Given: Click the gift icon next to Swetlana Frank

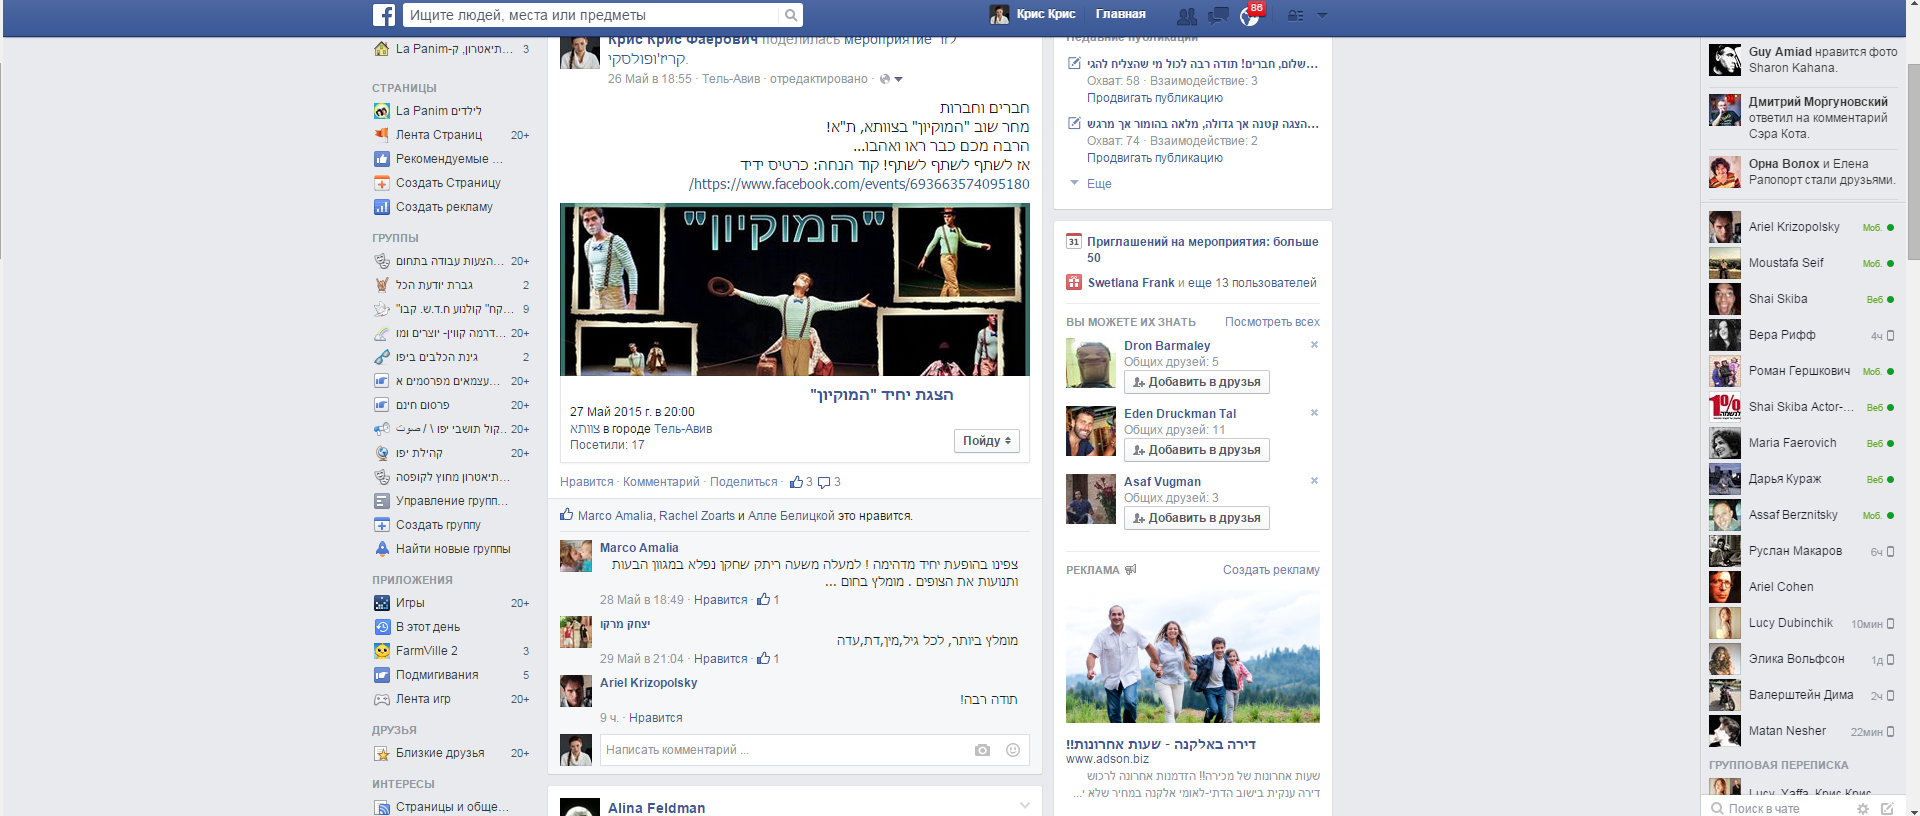Looking at the screenshot, I should (1074, 283).
